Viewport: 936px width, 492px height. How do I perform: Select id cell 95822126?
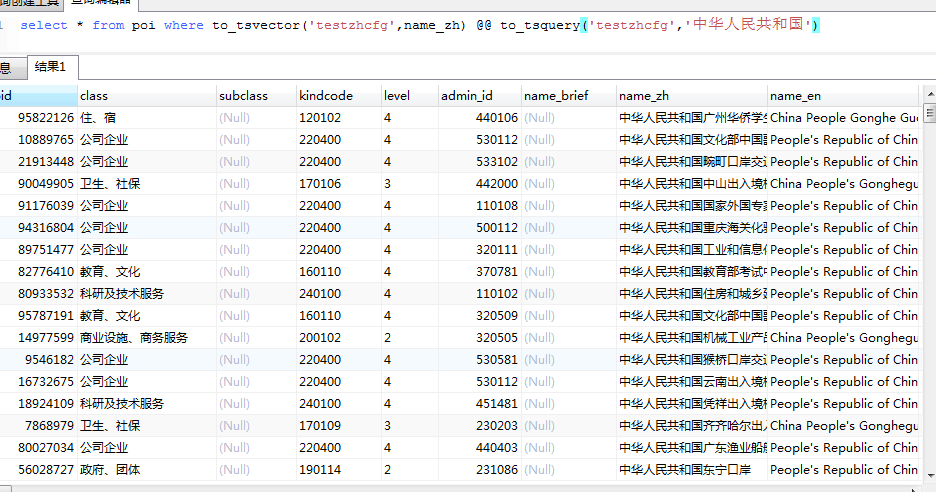[x=38, y=118]
